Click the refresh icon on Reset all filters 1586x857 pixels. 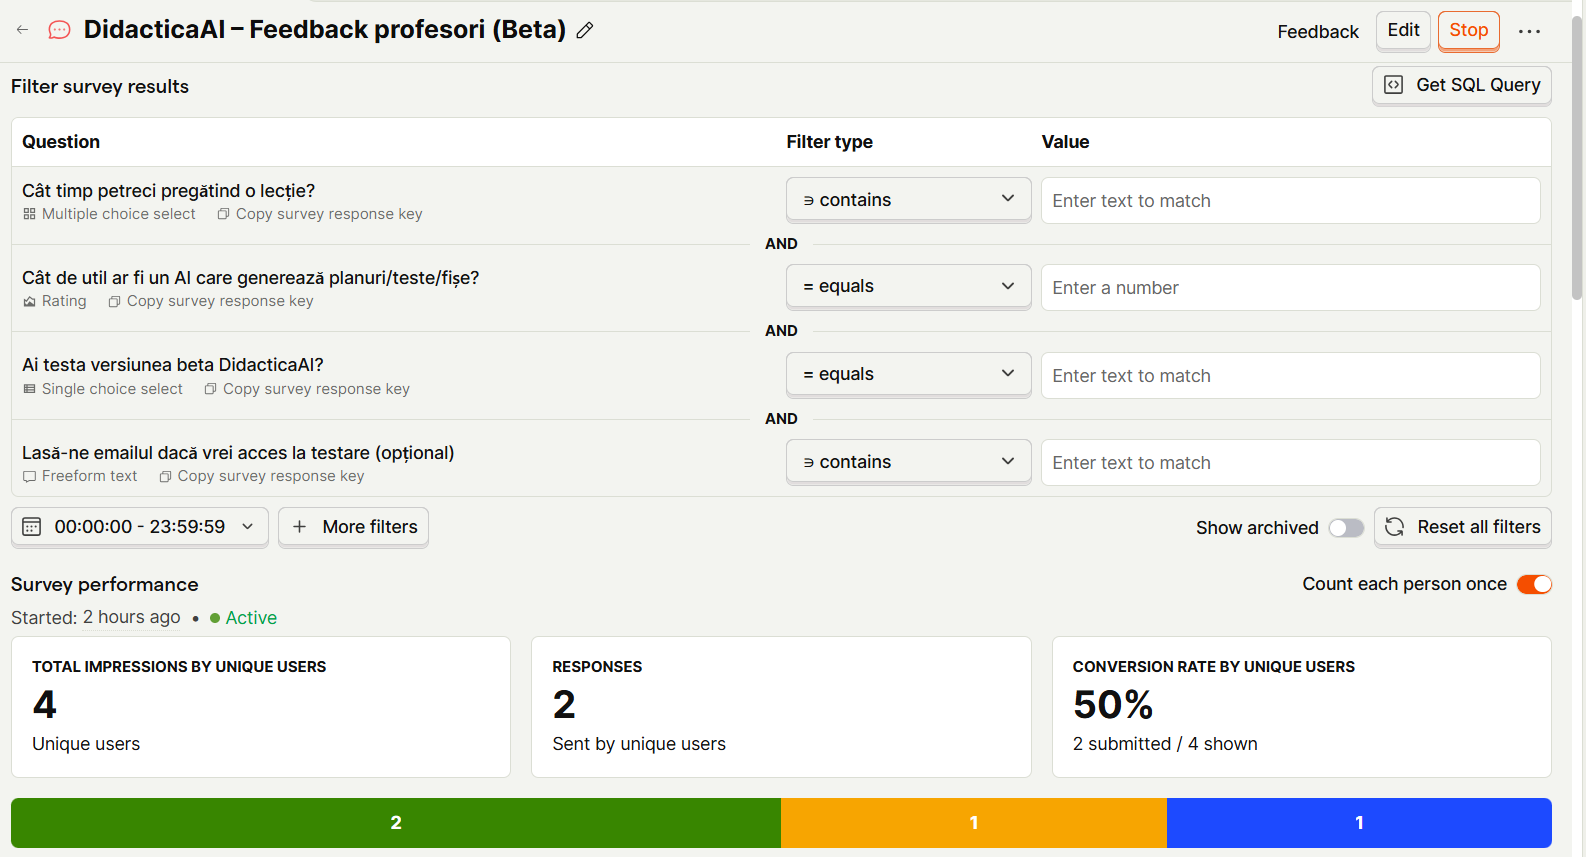[1395, 527]
